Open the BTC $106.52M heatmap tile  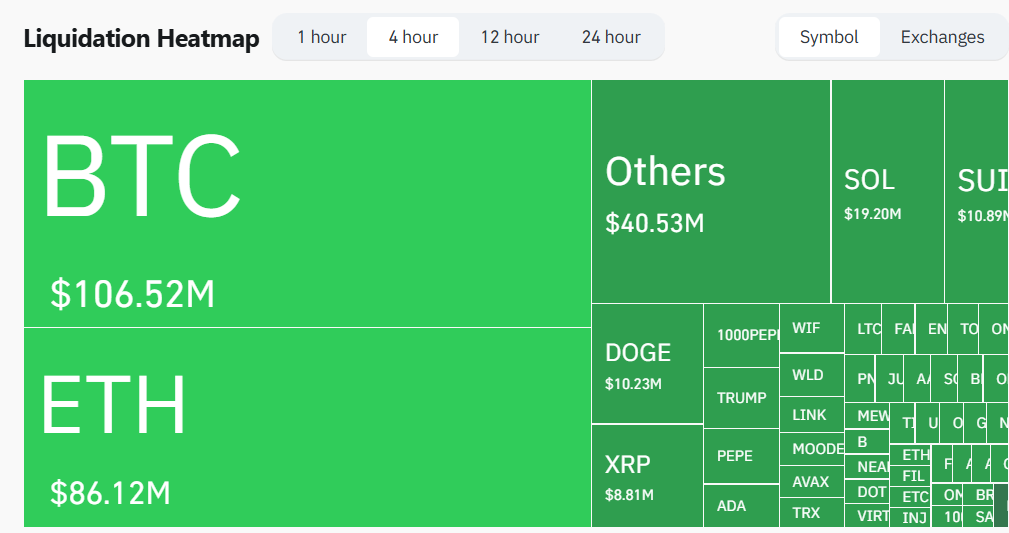tap(308, 203)
